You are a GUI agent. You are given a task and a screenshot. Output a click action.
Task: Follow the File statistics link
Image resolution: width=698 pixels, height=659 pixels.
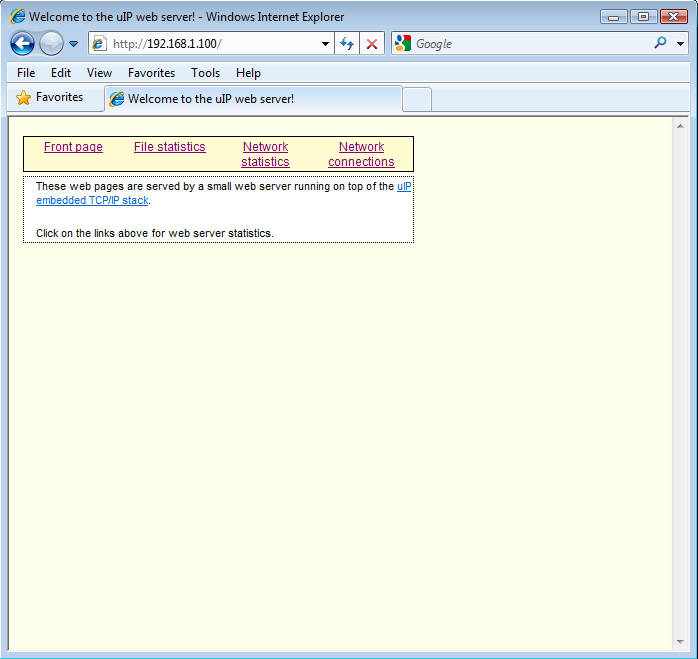coord(169,147)
